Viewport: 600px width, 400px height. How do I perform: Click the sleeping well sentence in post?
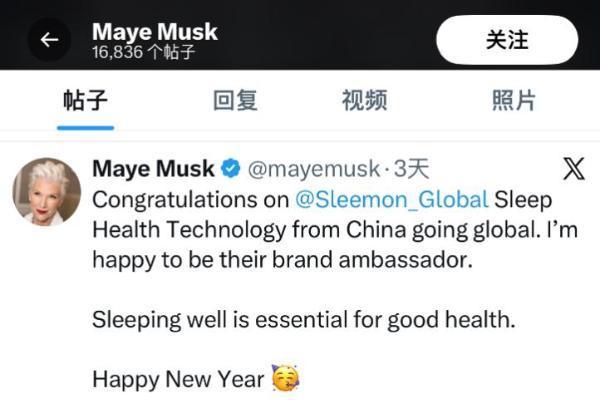[x=304, y=320]
